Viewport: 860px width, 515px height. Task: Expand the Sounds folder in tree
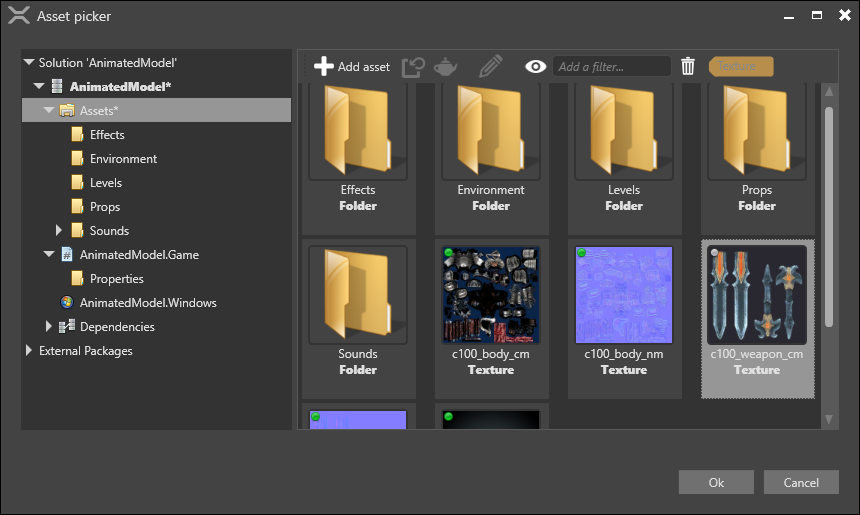coord(59,231)
